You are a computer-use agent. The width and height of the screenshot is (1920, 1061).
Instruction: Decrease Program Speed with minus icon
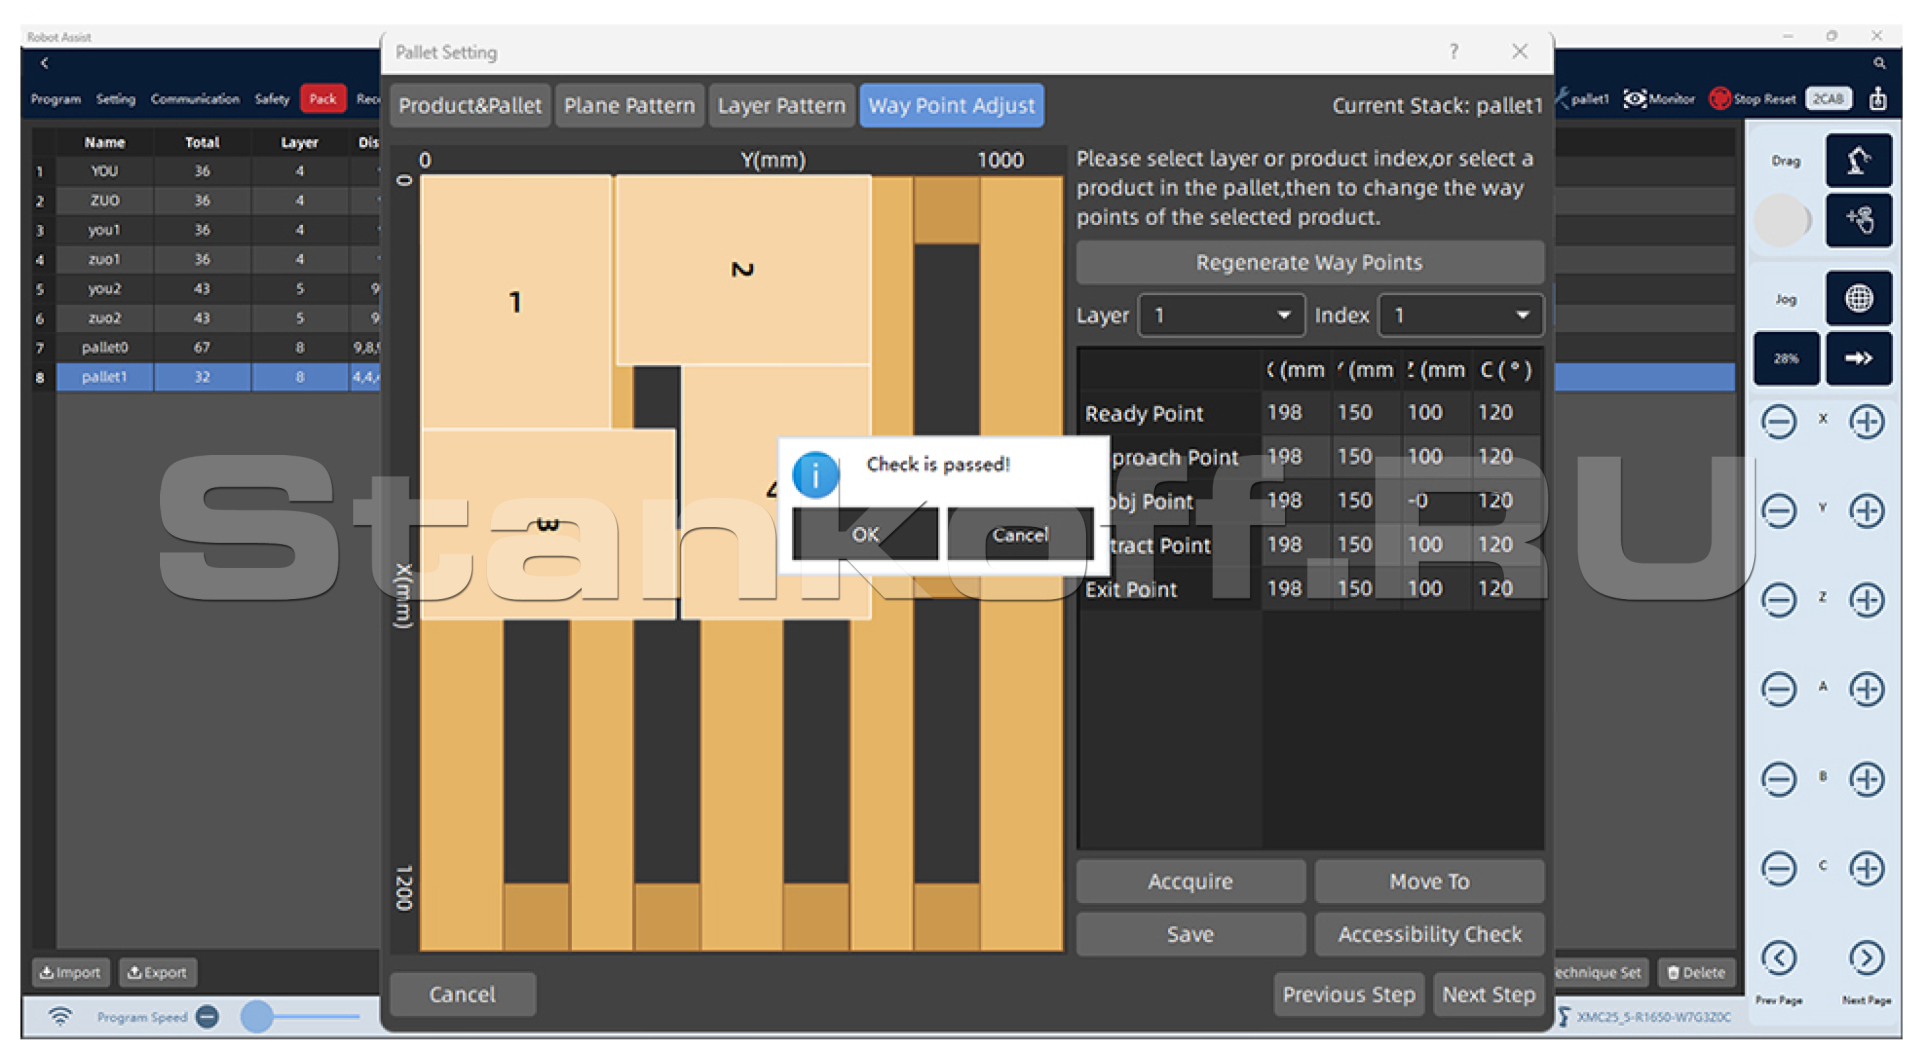pos(207,1017)
